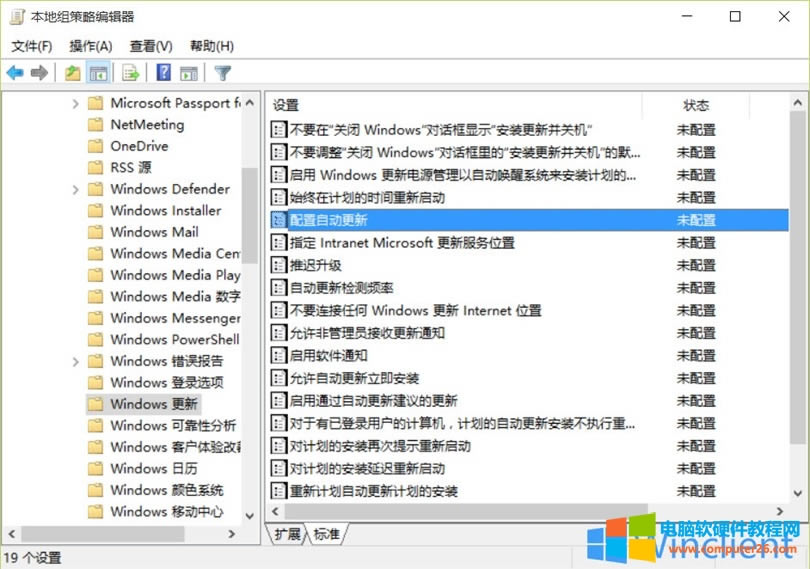Screen dimensions: 810x569
Task: Click the Export list toolbar icon
Action: (x=131, y=73)
